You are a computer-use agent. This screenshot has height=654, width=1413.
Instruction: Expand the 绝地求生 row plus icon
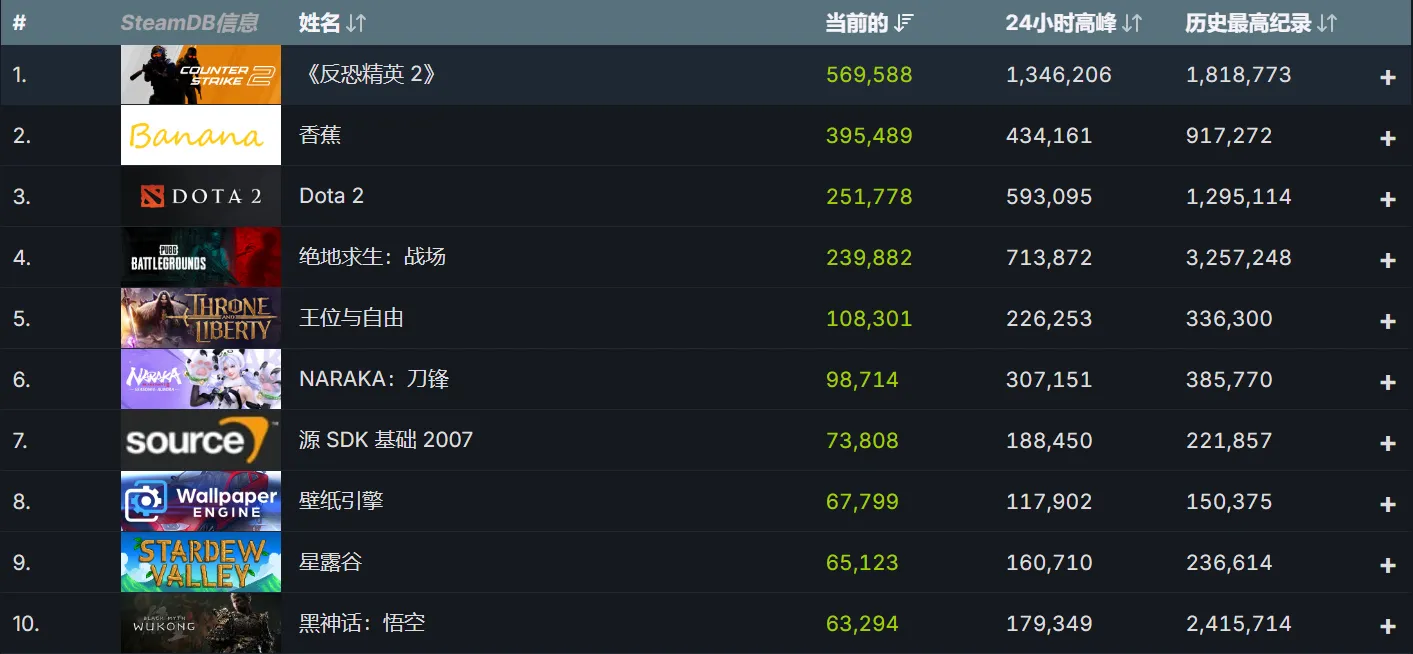pyautogui.click(x=1387, y=260)
